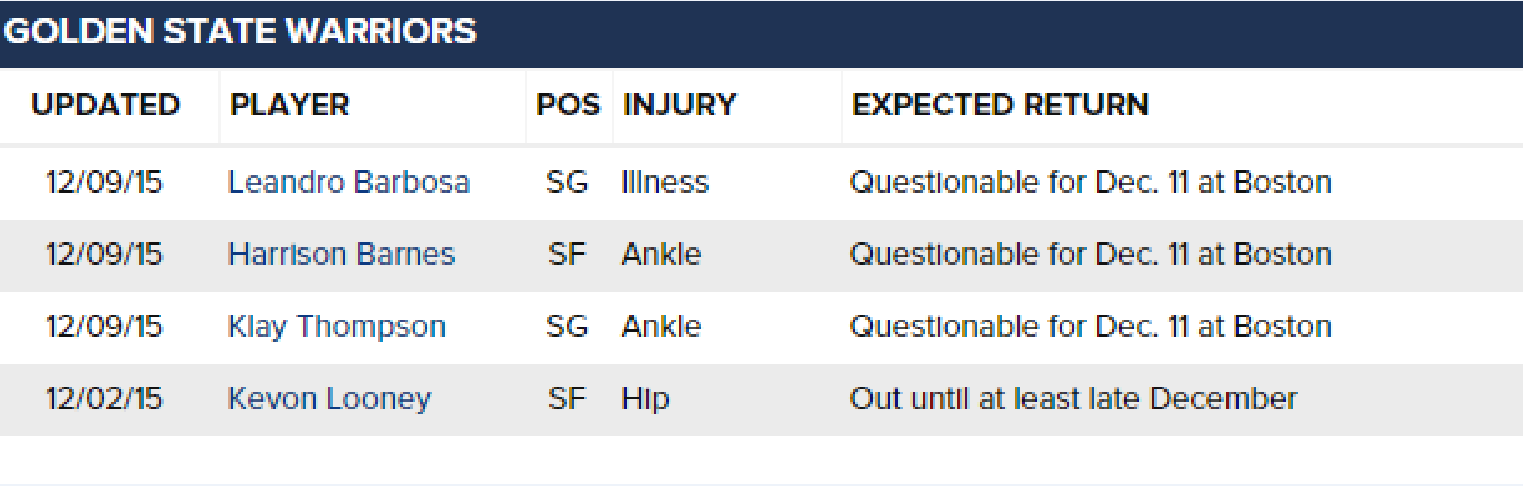
Task: Click the POS column header
Action: click(568, 105)
